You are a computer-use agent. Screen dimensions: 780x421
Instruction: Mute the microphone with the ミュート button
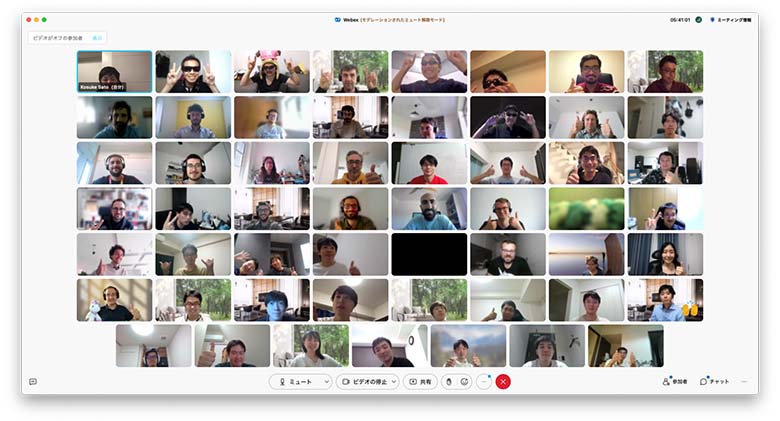[x=295, y=381]
